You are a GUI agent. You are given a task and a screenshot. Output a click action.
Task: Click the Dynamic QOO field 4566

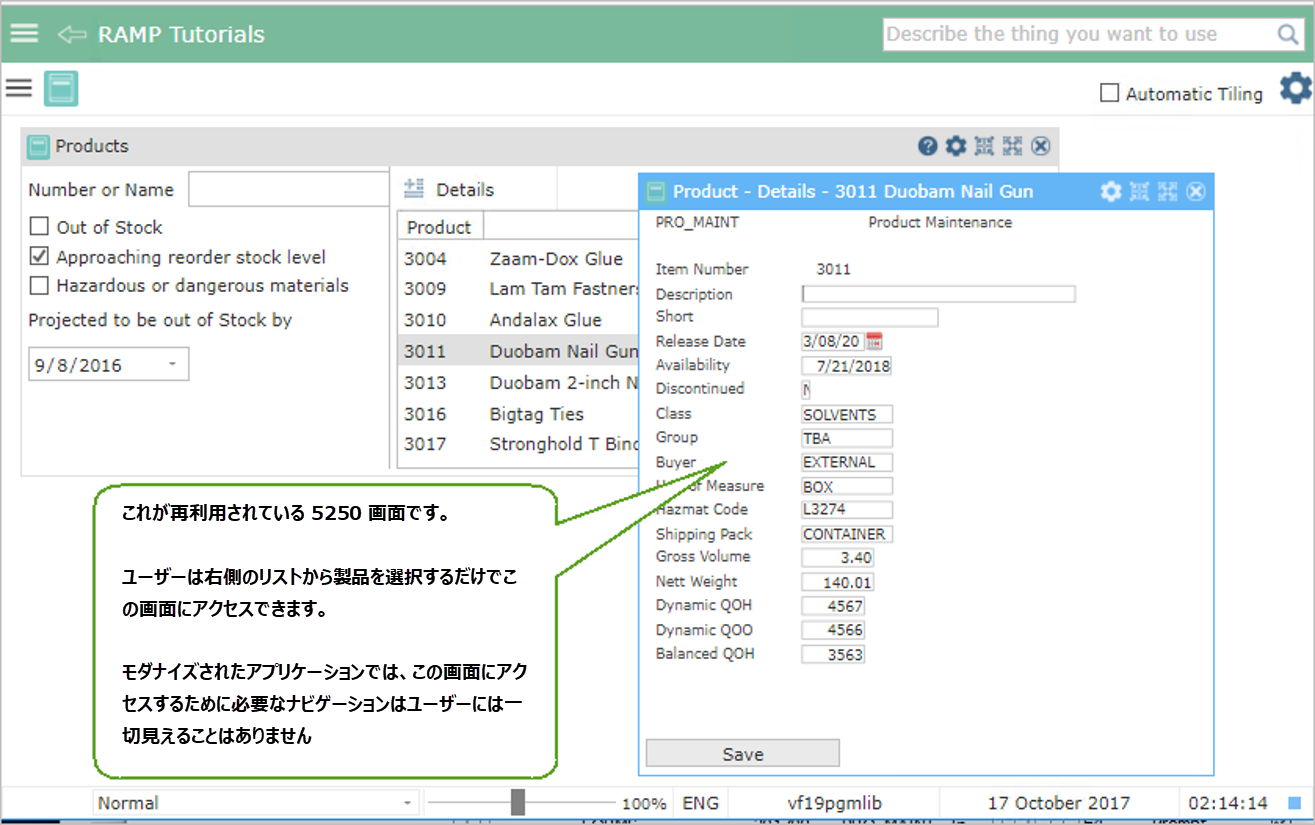tap(833, 630)
